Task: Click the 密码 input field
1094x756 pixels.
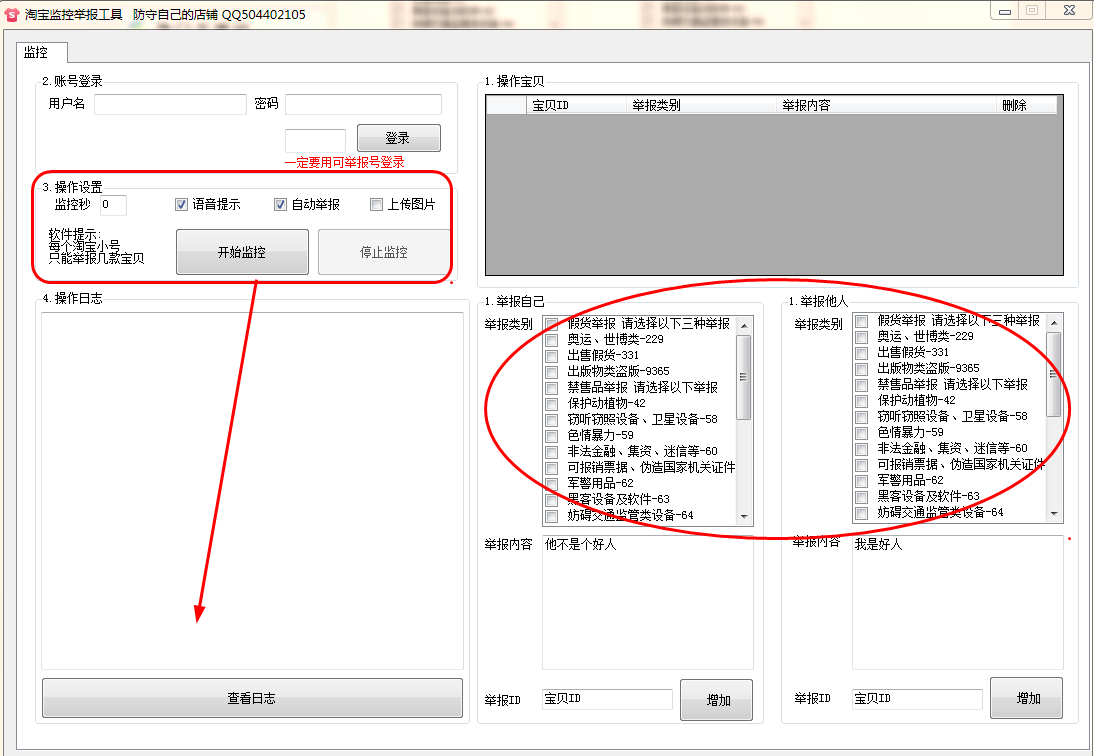Action: pos(364,104)
